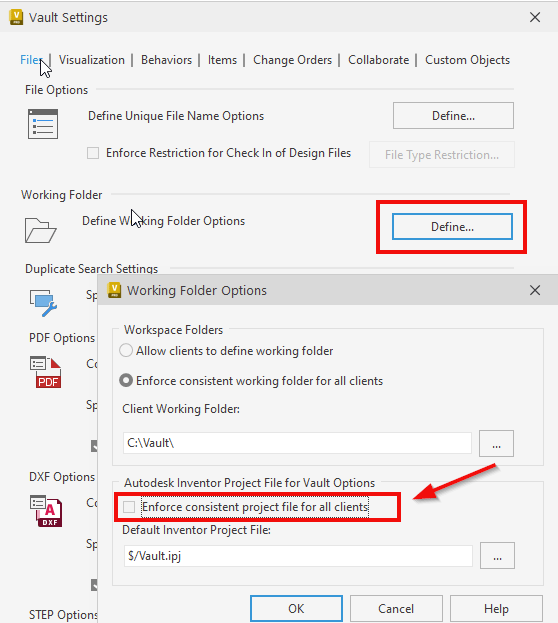Click the Define Working Folder Options label
The height and width of the screenshot is (623, 558).
[x=163, y=221]
